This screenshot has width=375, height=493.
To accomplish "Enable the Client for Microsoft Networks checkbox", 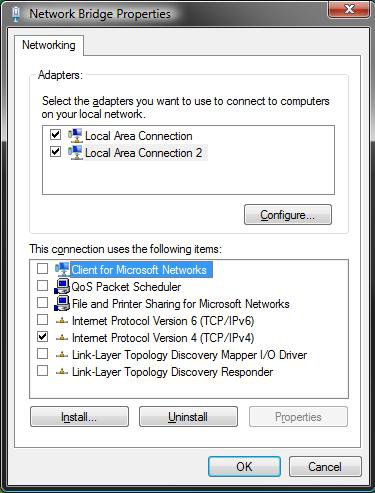I will [x=42, y=268].
